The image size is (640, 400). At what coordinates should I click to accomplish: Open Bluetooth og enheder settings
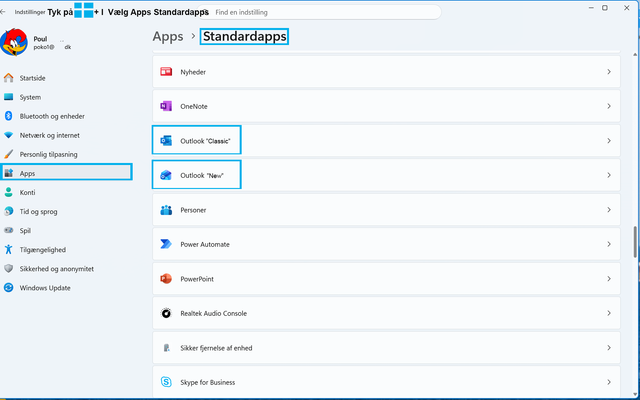point(66,116)
